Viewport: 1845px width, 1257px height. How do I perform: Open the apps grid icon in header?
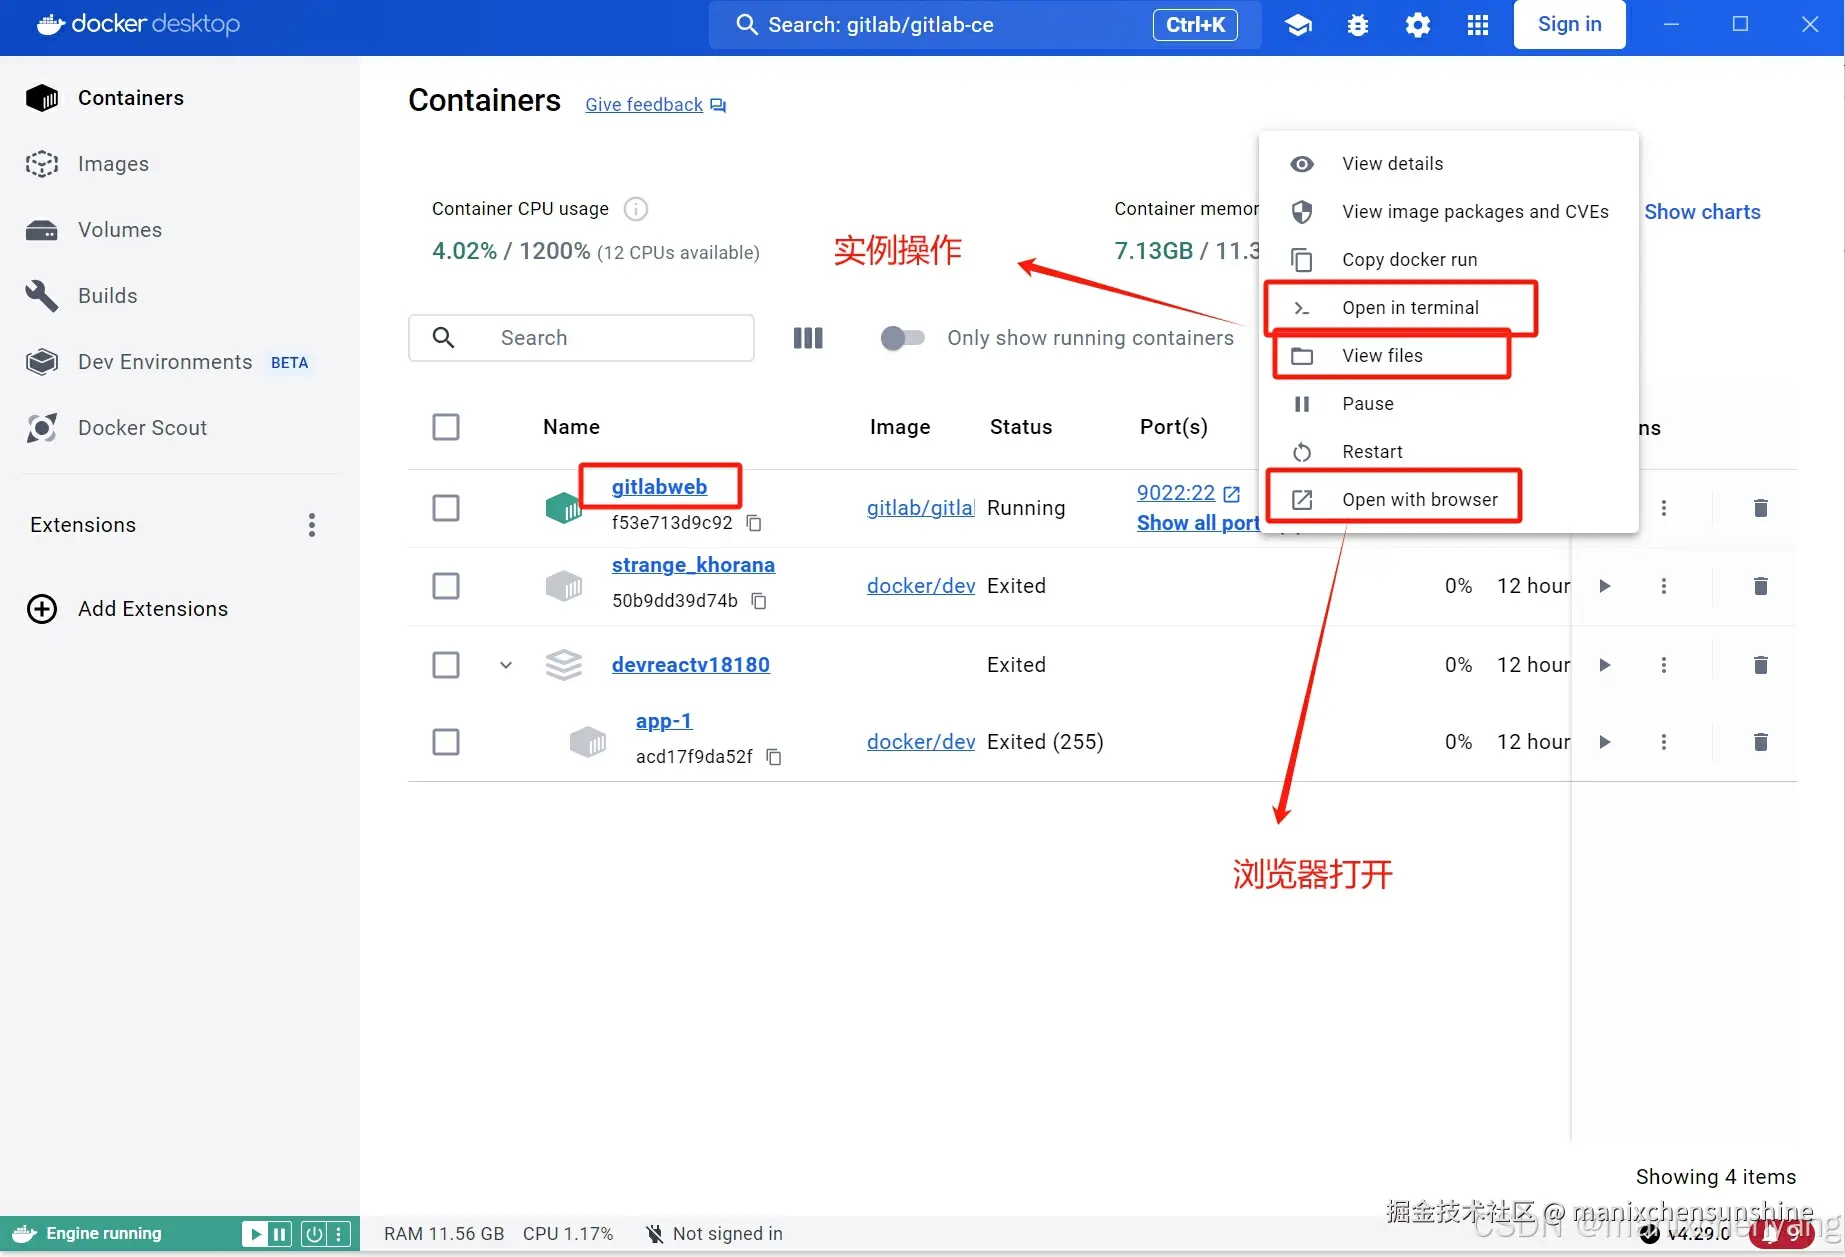(1478, 25)
